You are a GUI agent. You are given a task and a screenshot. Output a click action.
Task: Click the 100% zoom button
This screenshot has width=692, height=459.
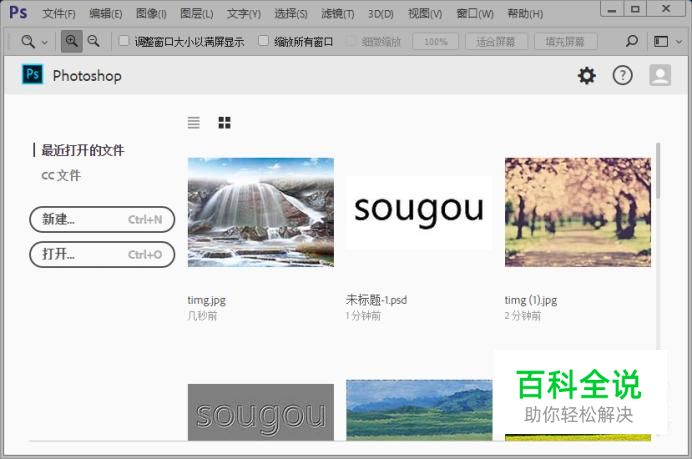(x=436, y=42)
